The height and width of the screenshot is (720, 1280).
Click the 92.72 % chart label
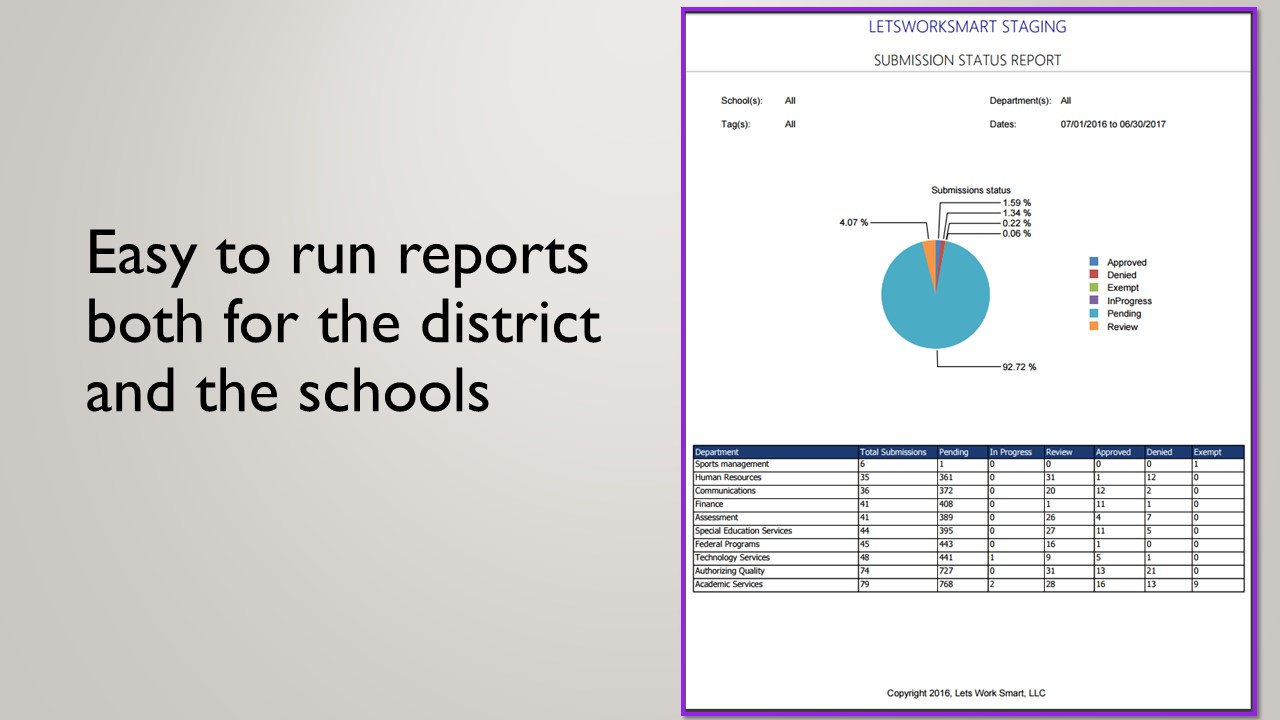pyautogui.click(x=1019, y=367)
